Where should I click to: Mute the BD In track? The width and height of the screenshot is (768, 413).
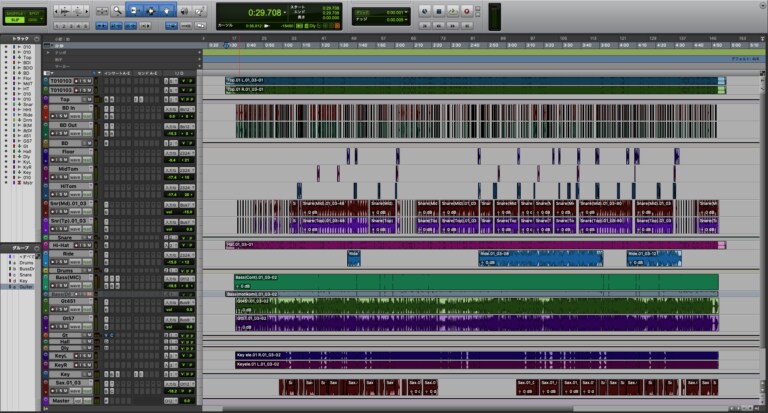coord(66,116)
